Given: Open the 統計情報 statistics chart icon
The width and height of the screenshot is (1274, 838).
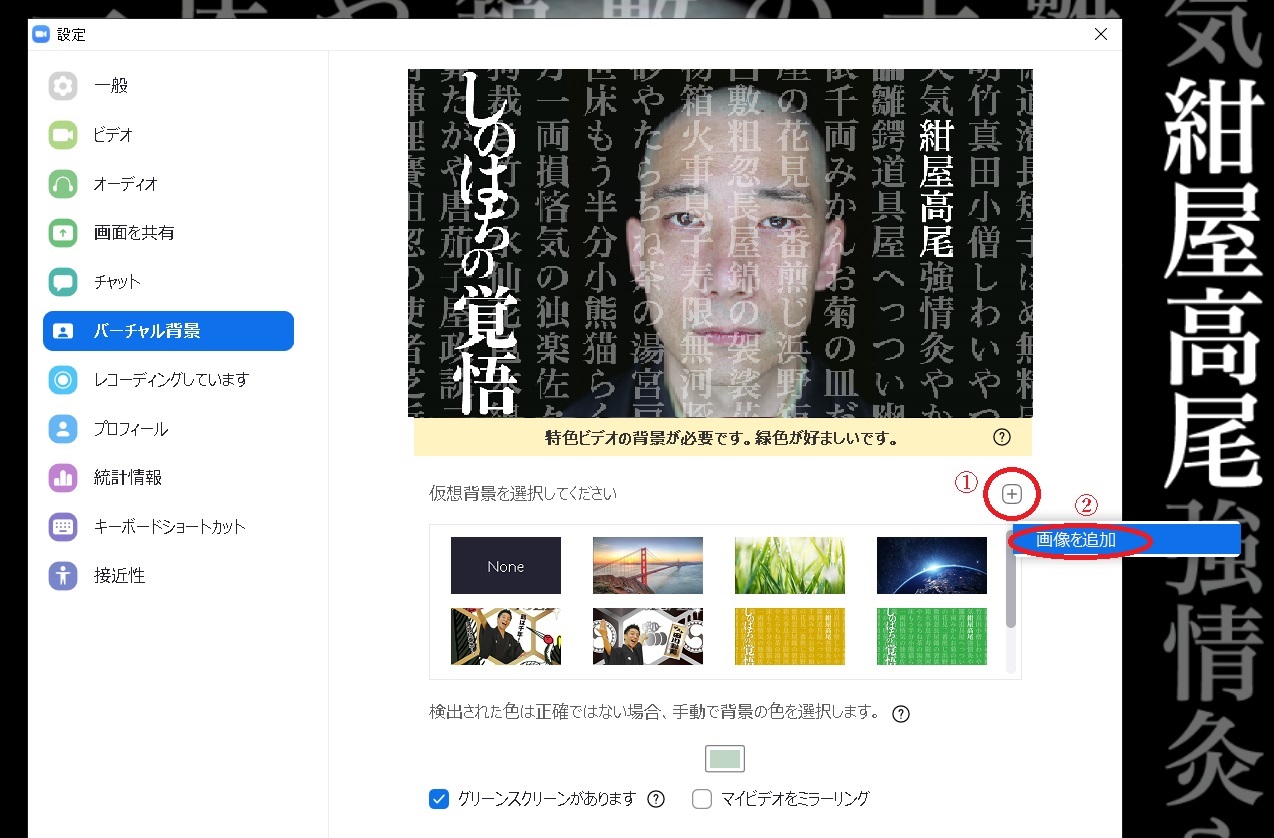Looking at the screenshot, I should tap(63, 478).
